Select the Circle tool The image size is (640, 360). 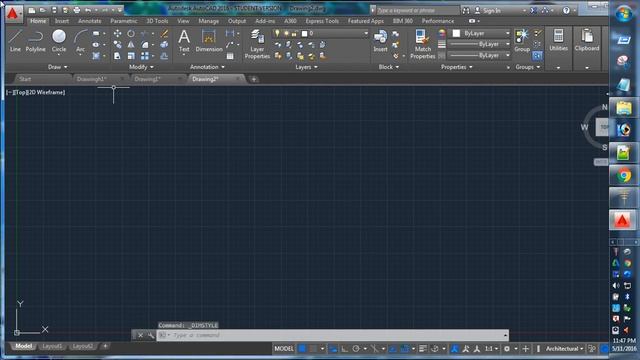(59, 41)
